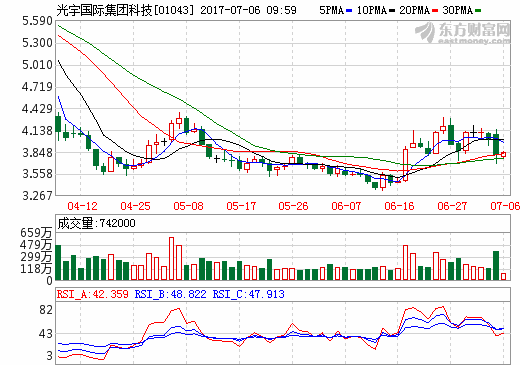Viewport: 520px width, 365px height.
Task: Click the 5PMA blue legend marker
Action: 349,11
